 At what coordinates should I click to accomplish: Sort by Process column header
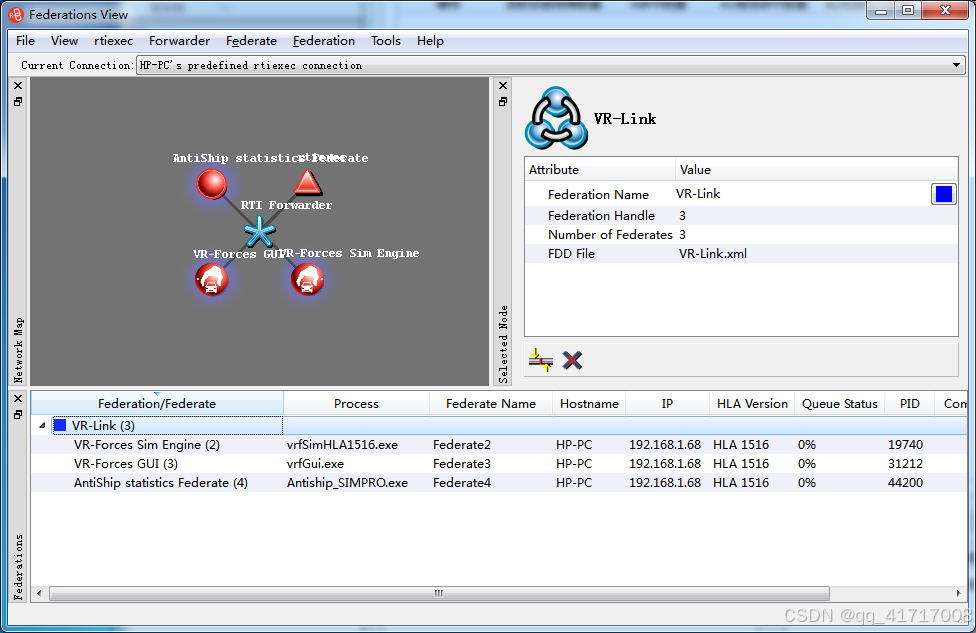pos(356,403)
